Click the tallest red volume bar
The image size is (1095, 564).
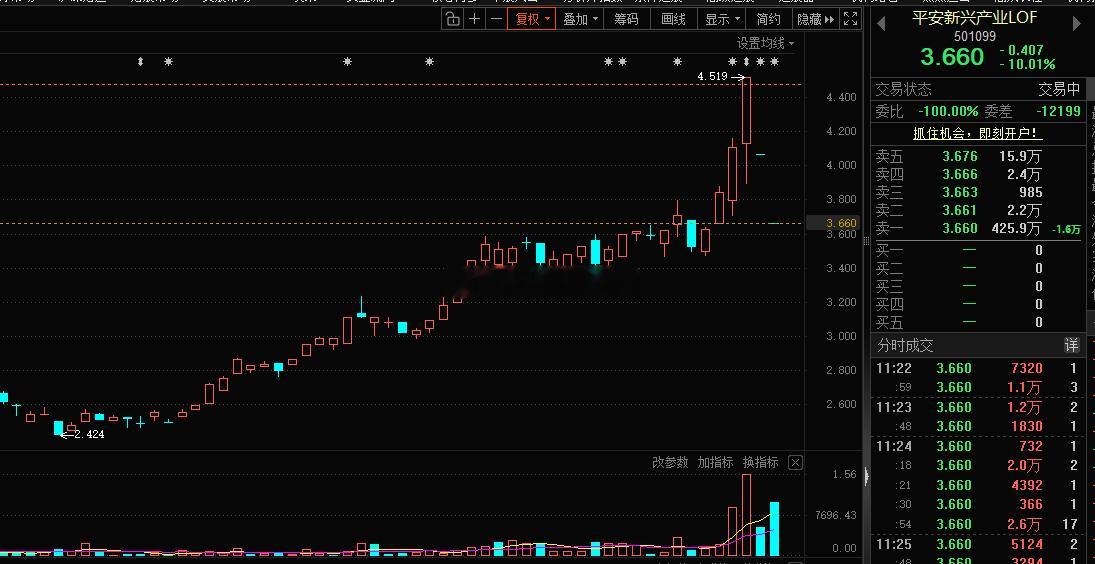[x=747, y=515]
